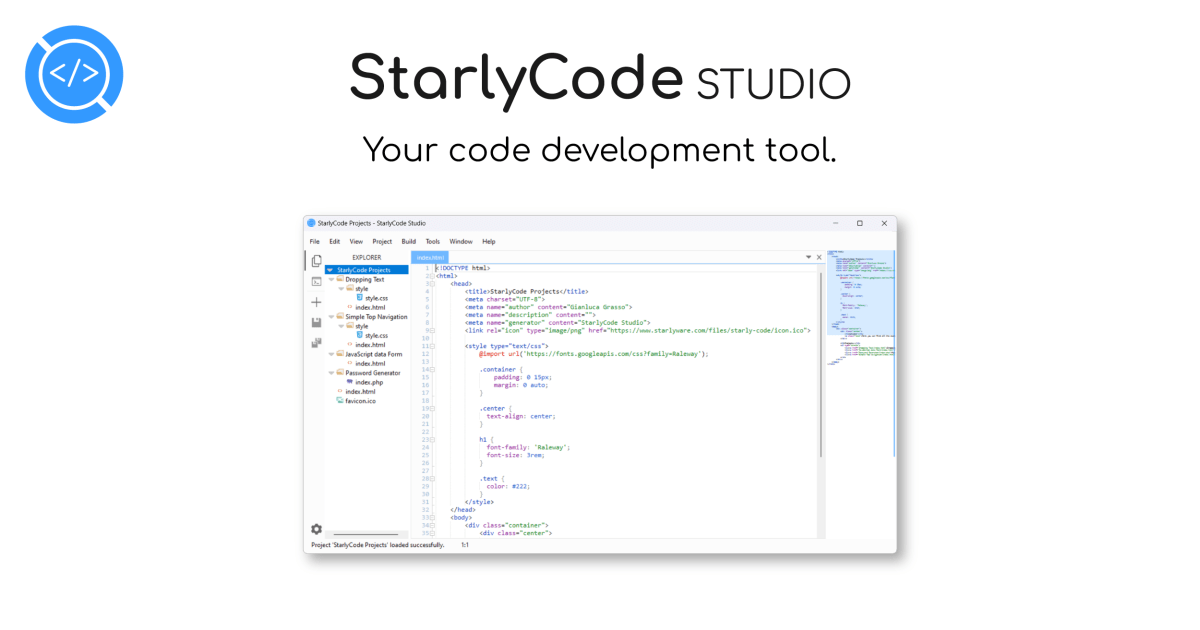Click the color: #222; code line
The width and height of the screenshot is (1200, 630).
coord(508,486)
